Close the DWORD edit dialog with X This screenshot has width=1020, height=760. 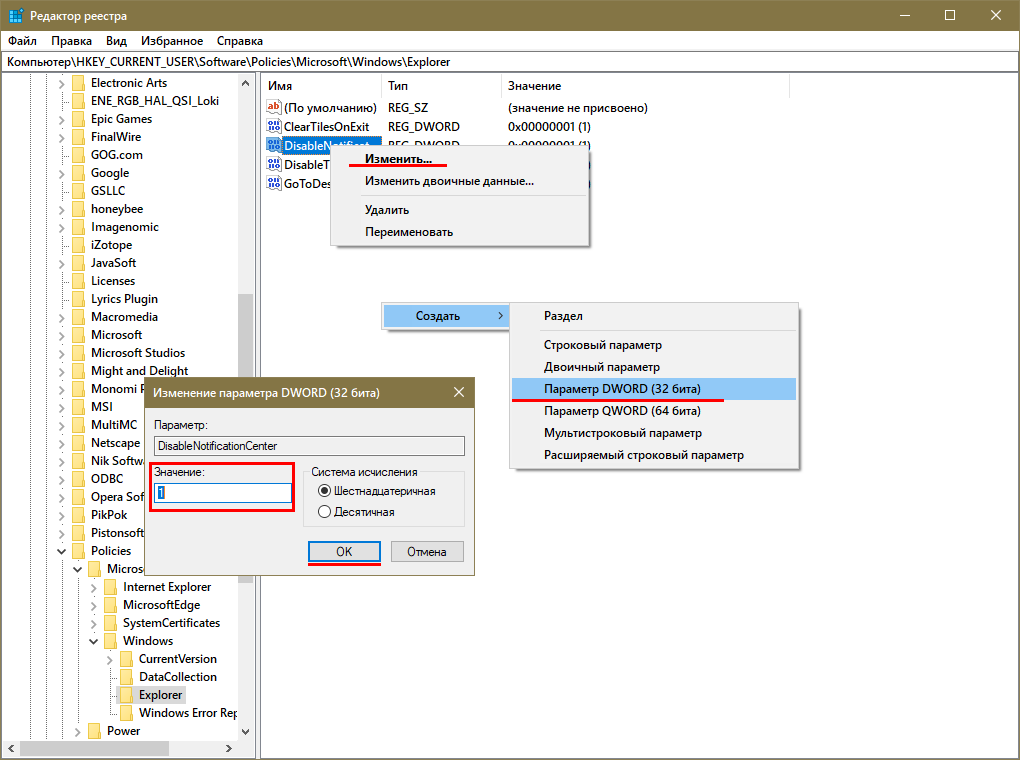point(459,392)
